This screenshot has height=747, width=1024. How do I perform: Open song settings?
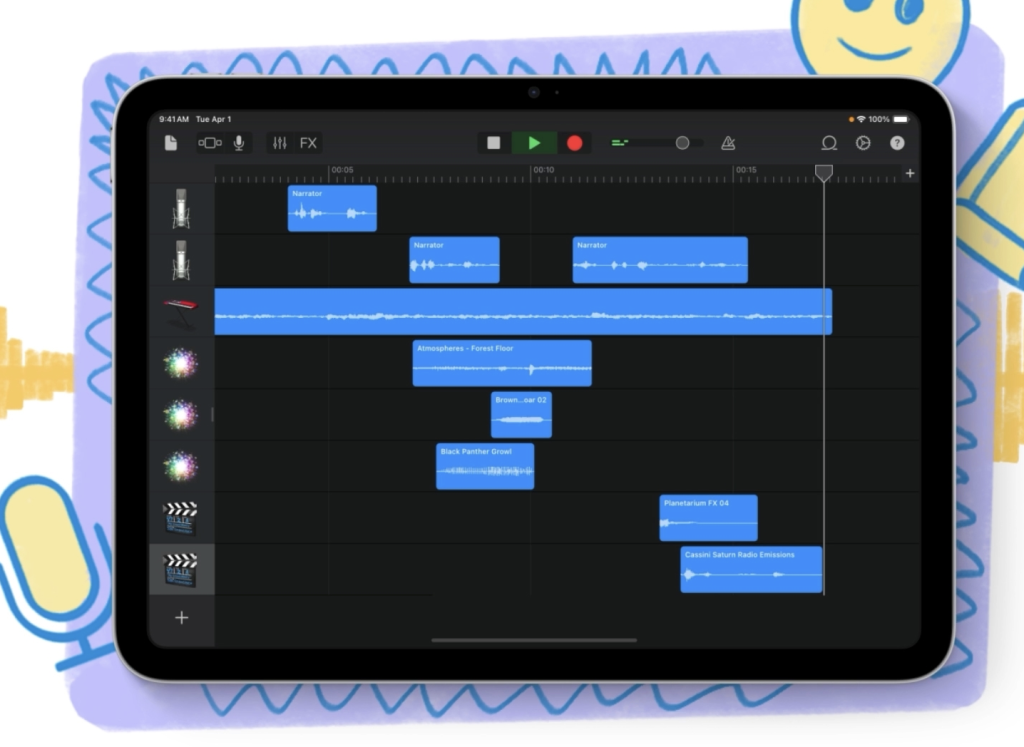pyautogui.click(x=863, y=143)
